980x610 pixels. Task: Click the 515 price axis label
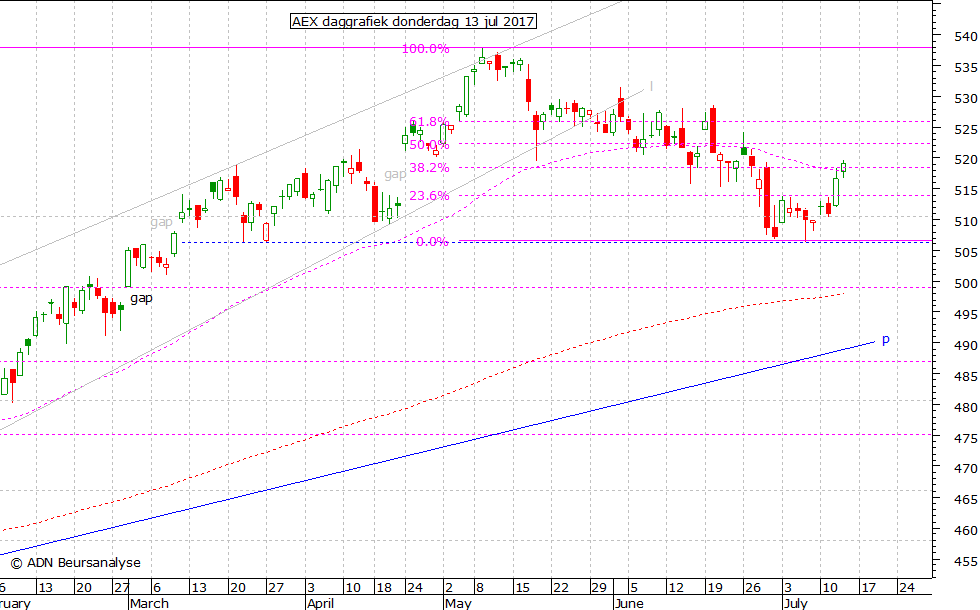tap(966, 191)
